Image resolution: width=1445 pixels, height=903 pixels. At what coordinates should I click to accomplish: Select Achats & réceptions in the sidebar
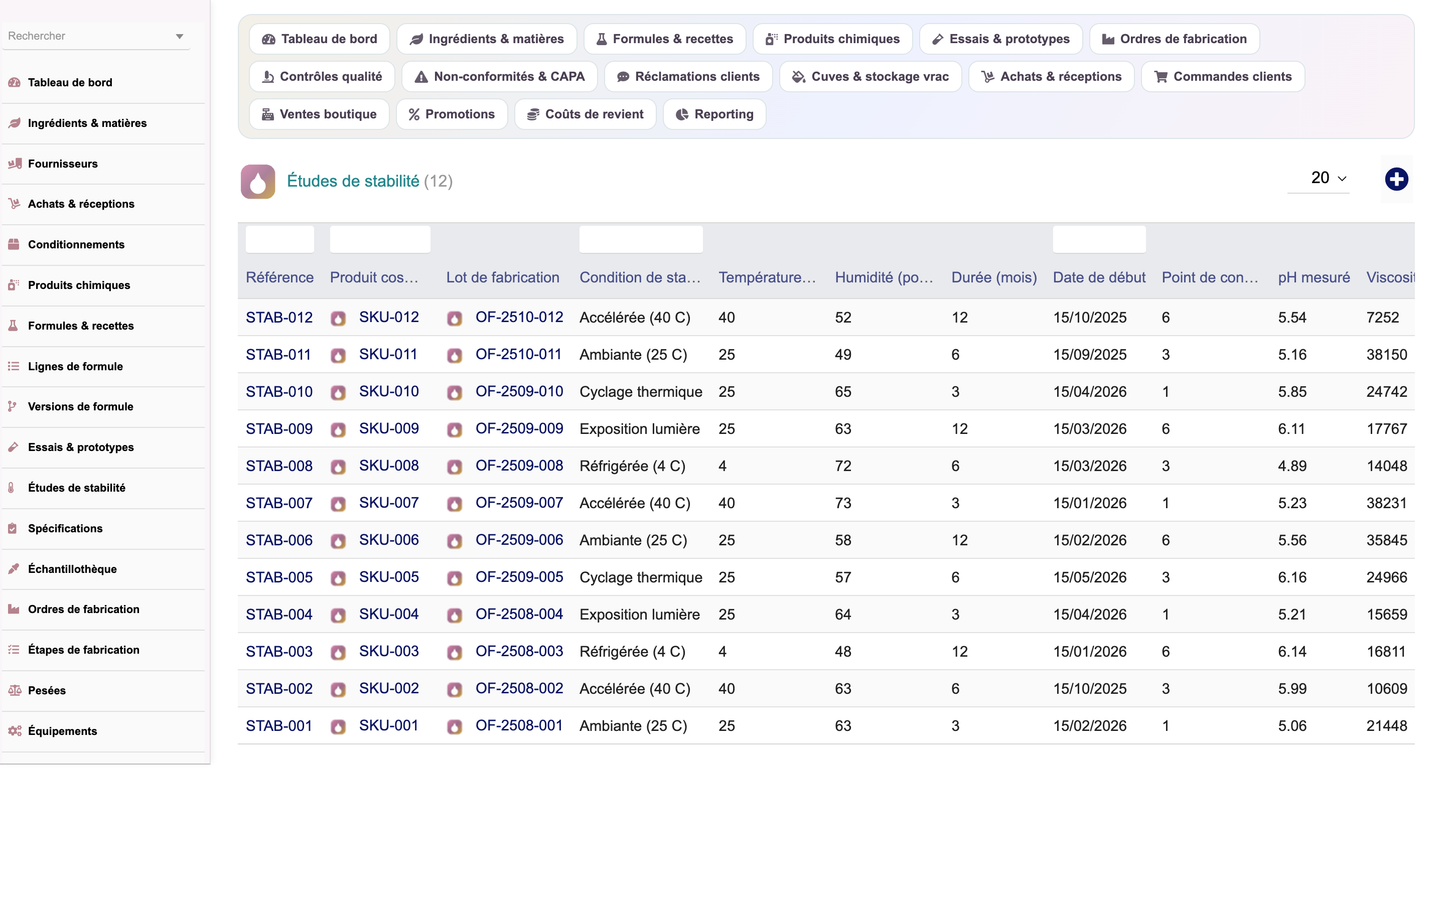[x=81, y=204]
